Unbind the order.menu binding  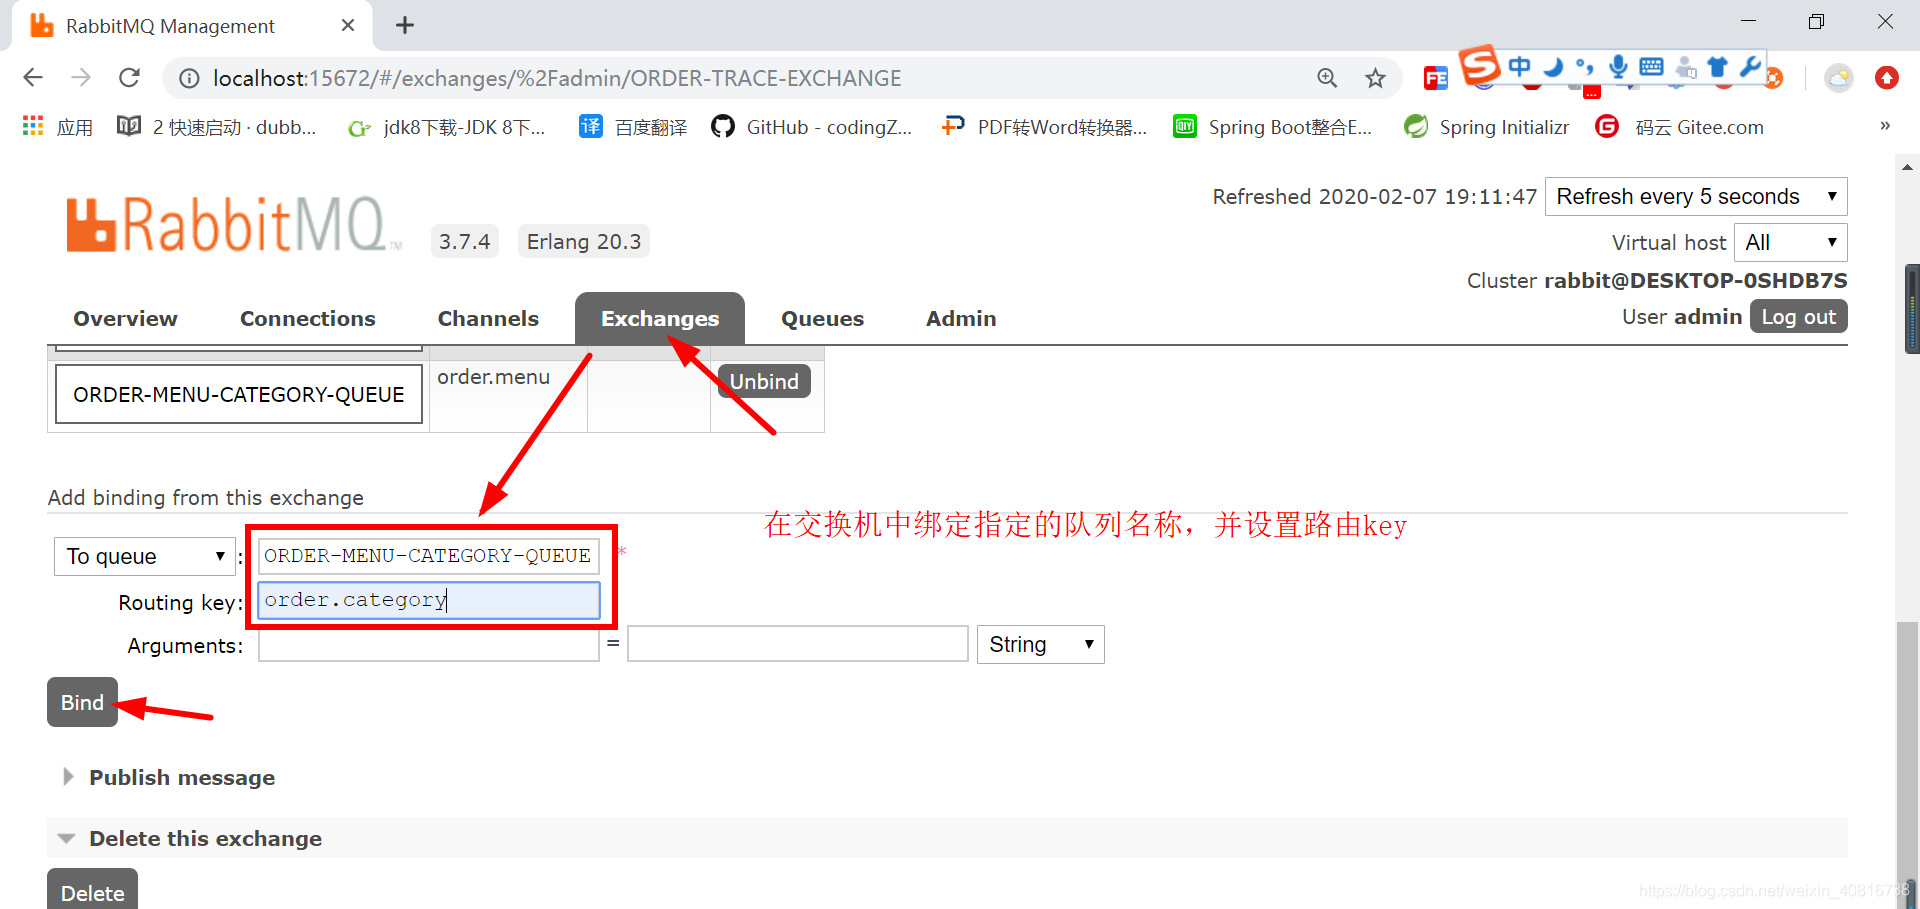(764, 381)
